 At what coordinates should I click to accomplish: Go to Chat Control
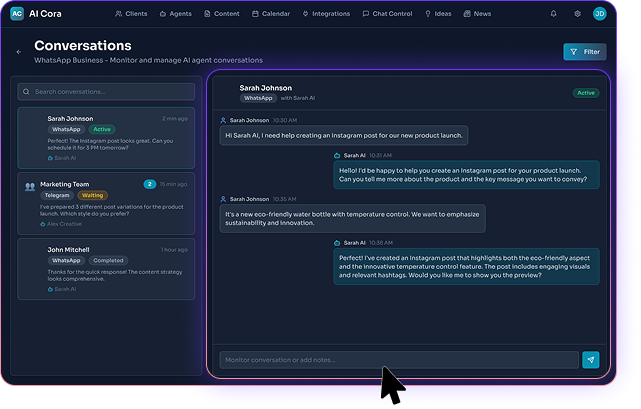click(x=388, y=14)
